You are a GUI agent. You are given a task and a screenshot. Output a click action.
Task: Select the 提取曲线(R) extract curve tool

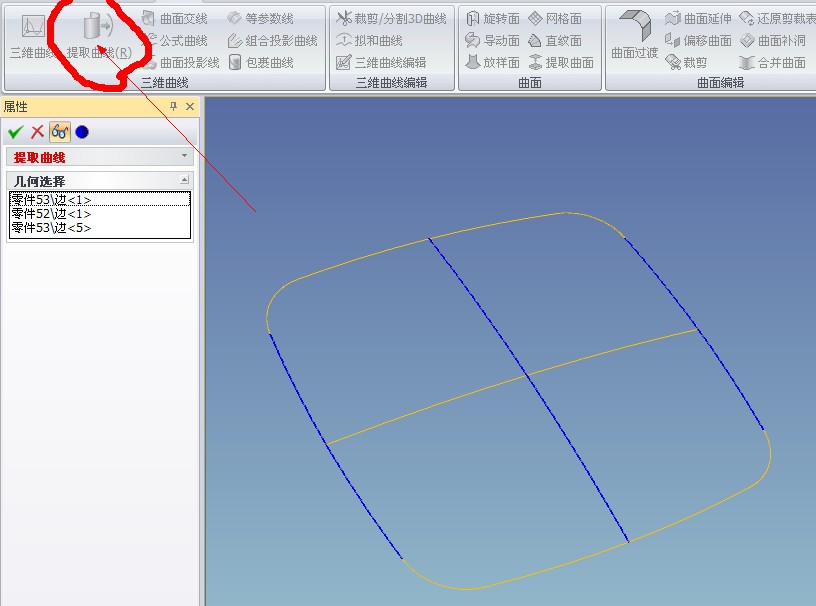[x=99, y=35]
